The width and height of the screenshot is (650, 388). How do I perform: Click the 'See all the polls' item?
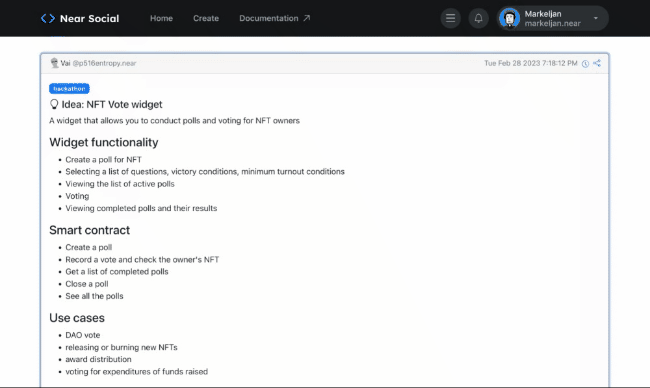click(x=94, y=296)
